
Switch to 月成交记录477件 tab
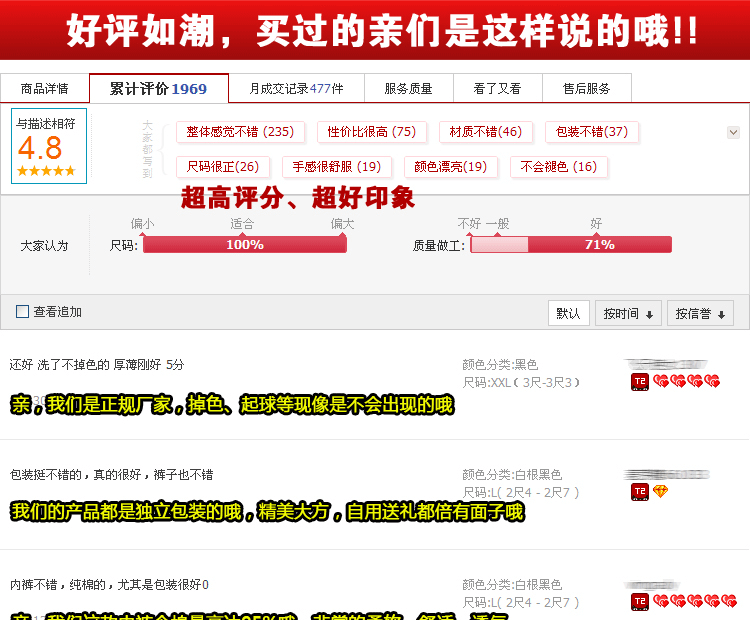pyautogui.click(x=297, y=89)
